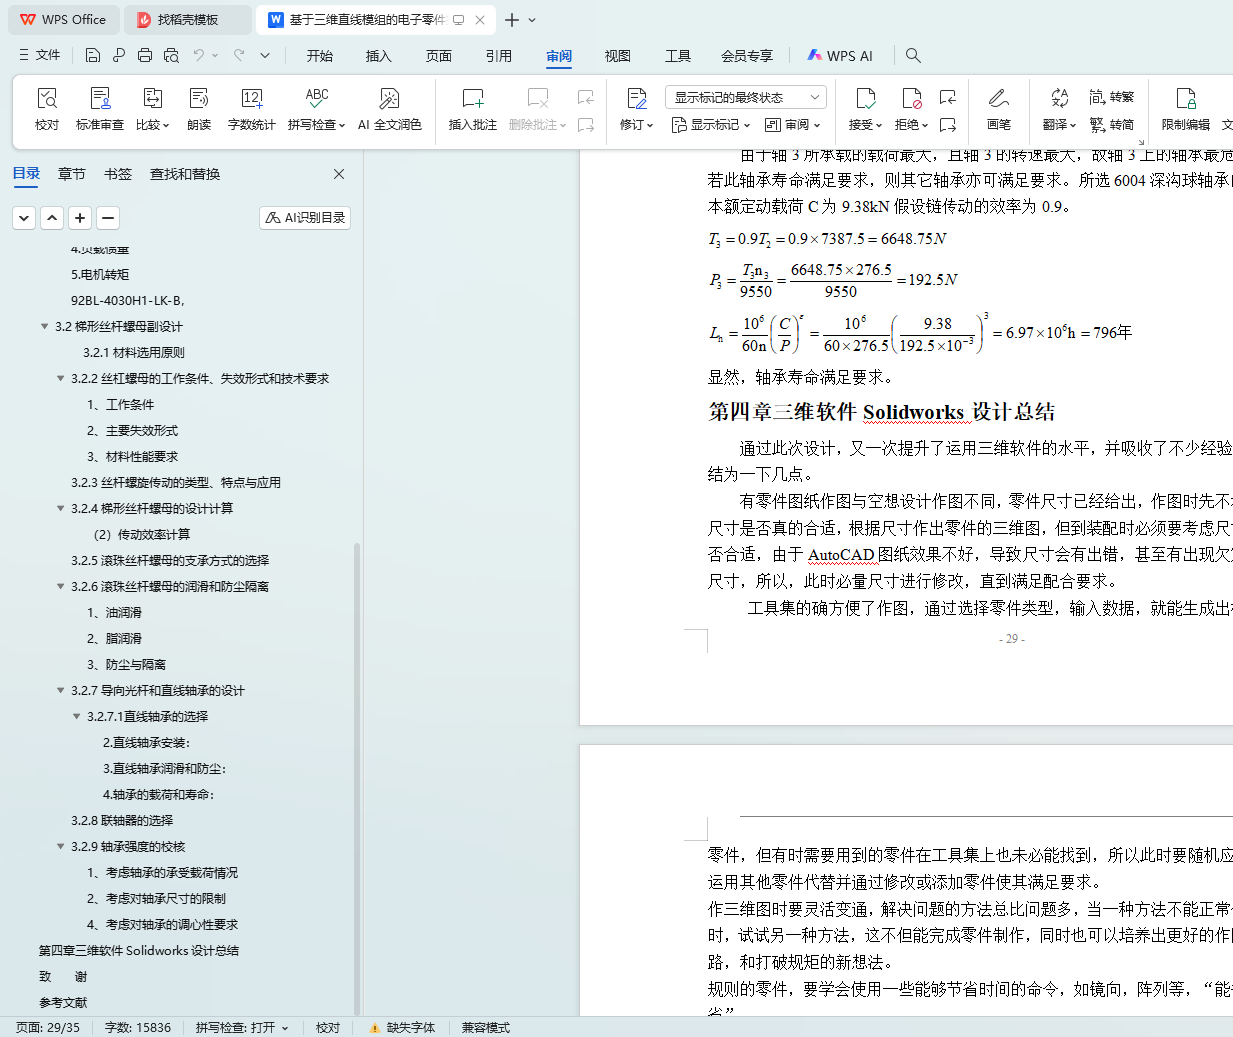1233x1037 pixels.
Task: Collapse 3.2.4 梯形丝杆螺母的设计计算 node
Action: tap(60, 508)
